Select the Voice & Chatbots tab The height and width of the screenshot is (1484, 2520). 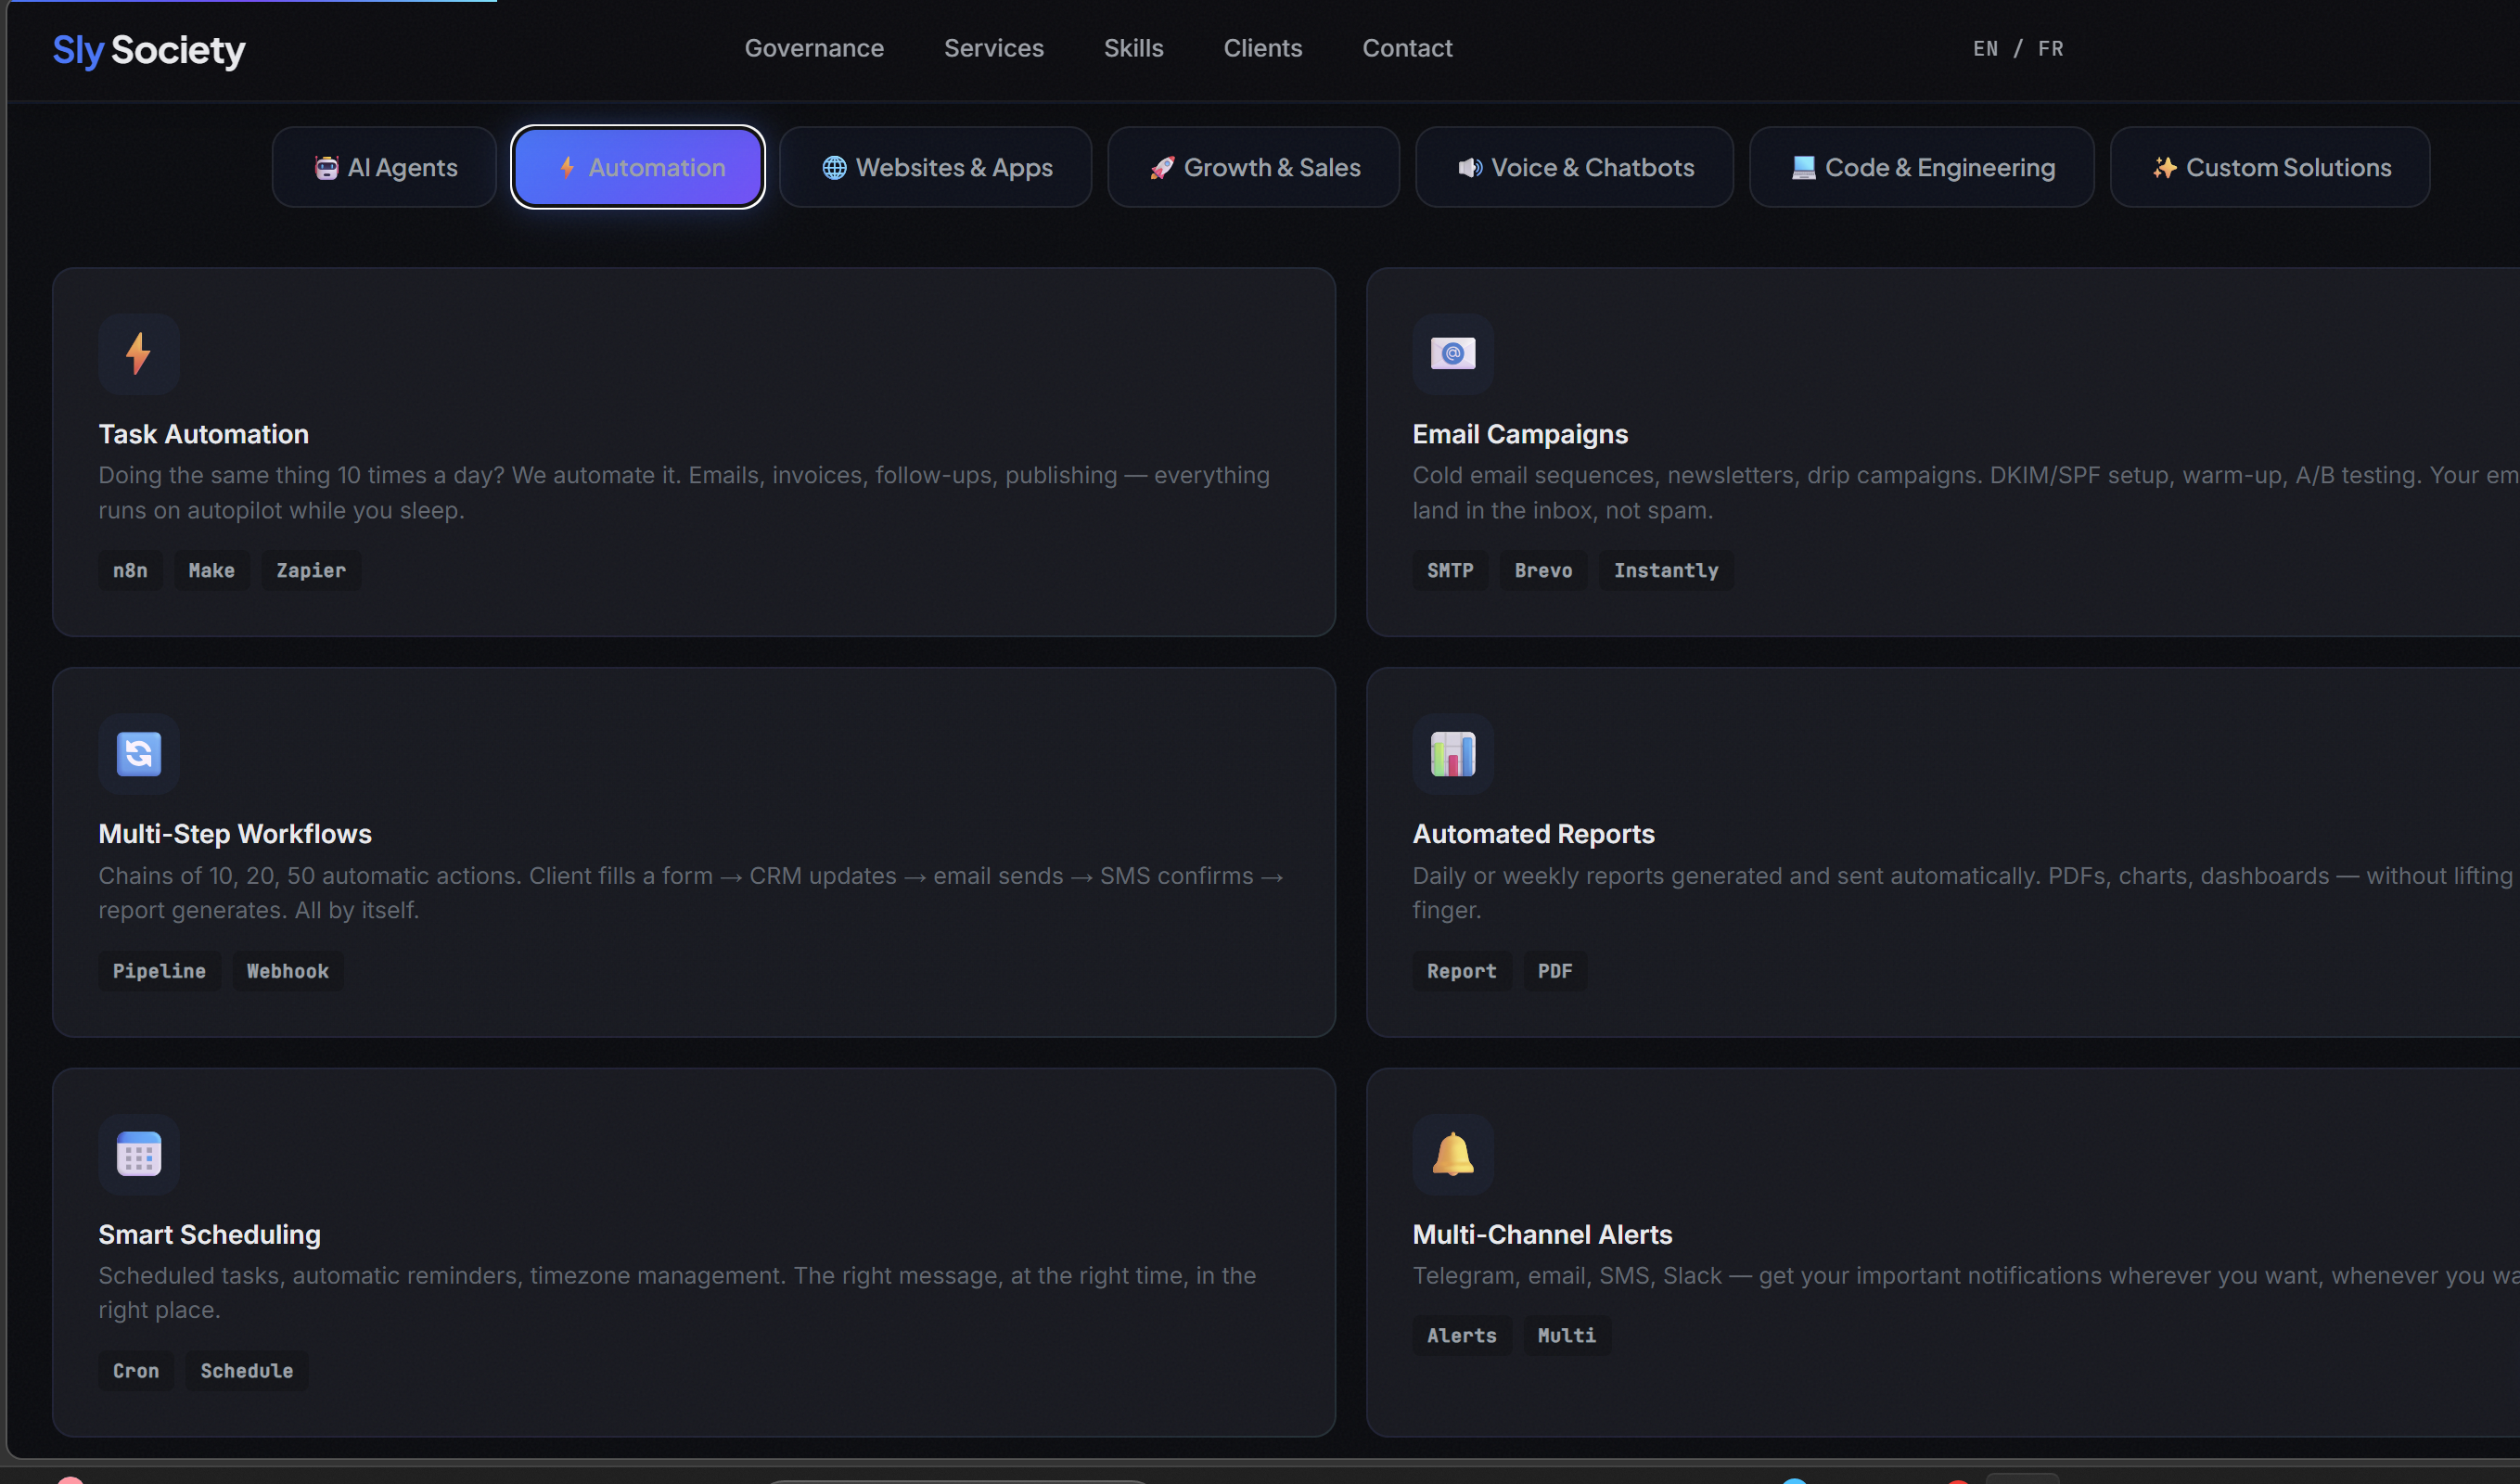[x=1575, y=167]
